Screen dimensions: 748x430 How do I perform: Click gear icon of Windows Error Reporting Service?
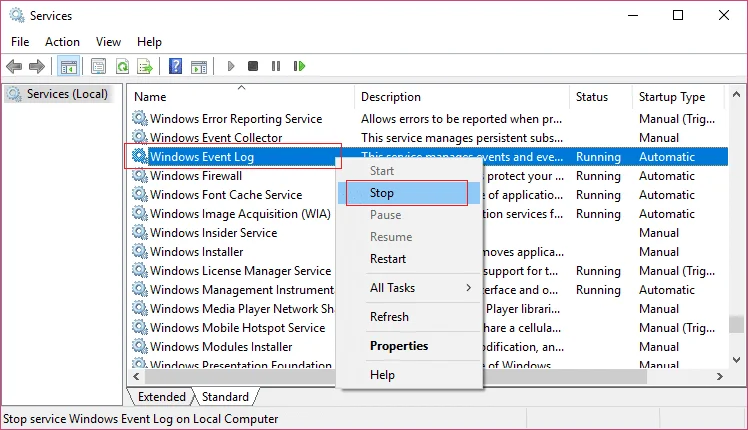pyautogui.click(x=140, y=118)
